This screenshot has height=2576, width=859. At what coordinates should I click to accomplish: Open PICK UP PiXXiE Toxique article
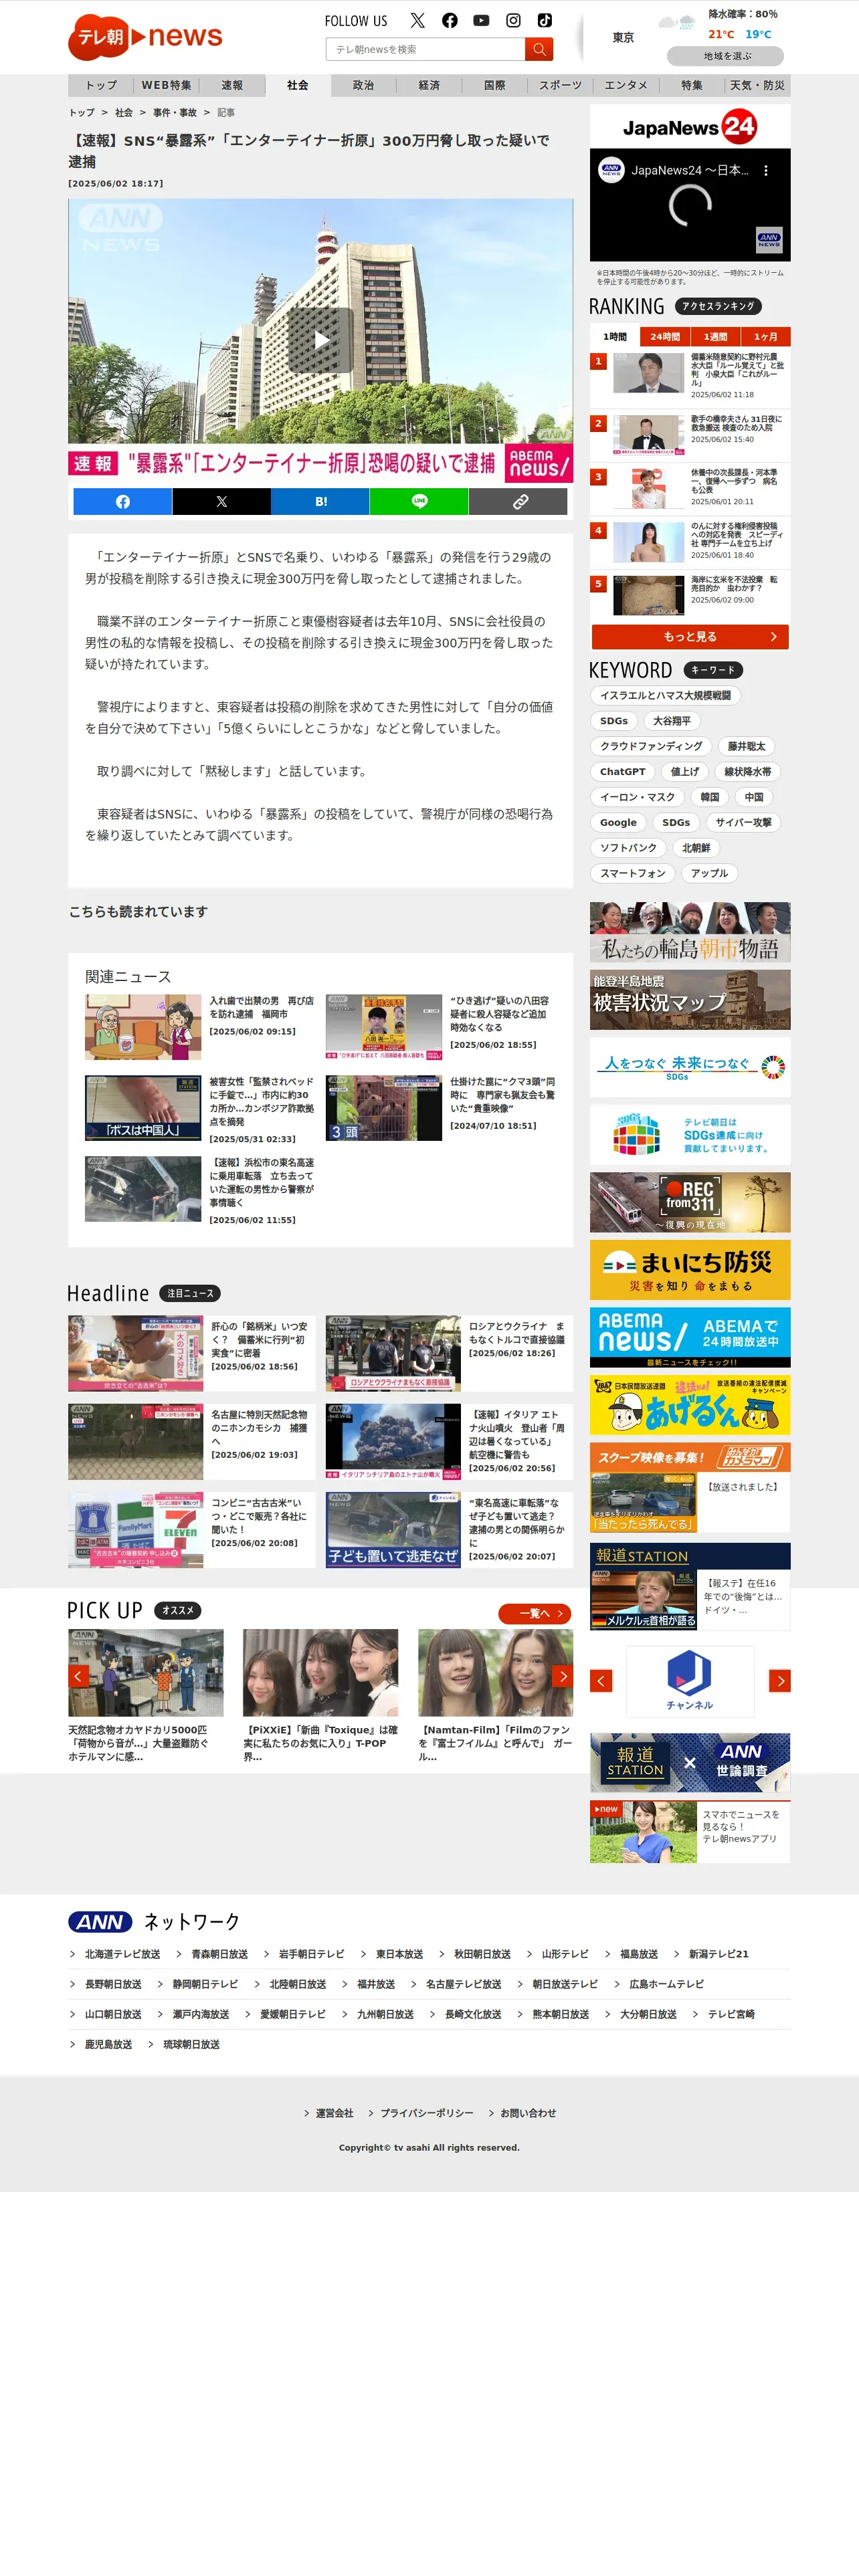tap(320, 1696)
